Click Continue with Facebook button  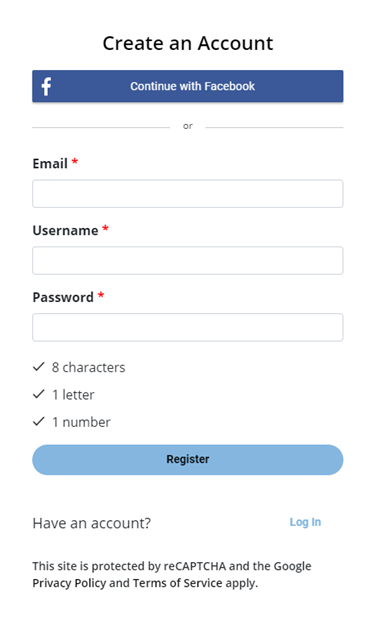tap(187, 86)
